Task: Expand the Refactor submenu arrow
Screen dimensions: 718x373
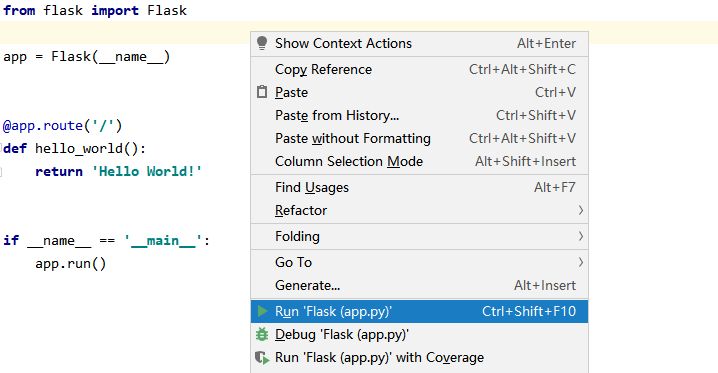Action: point(581,210)
